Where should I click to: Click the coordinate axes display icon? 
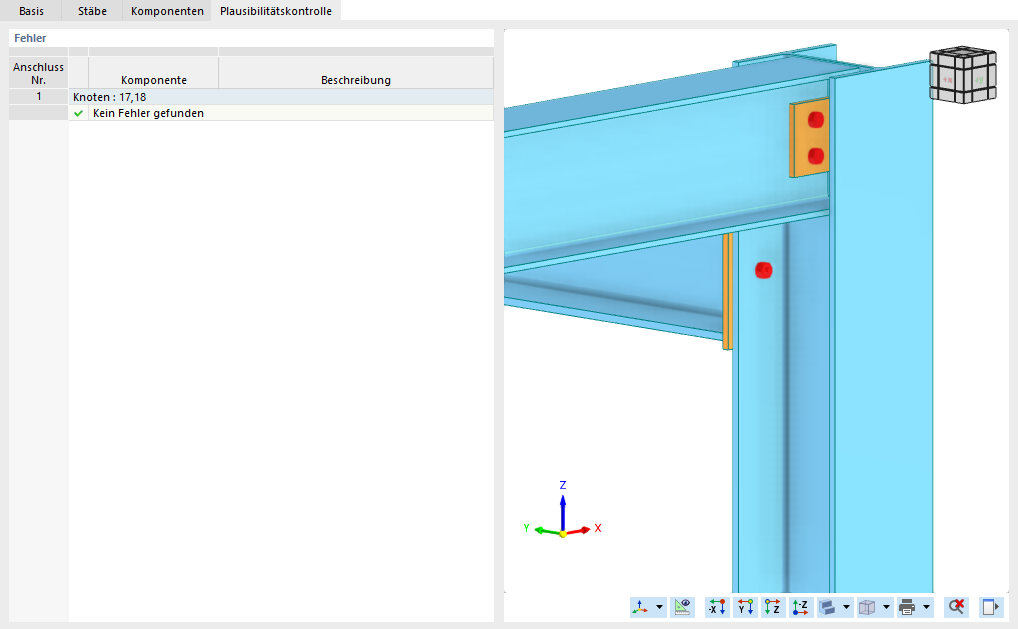click(x=640, y=607)
